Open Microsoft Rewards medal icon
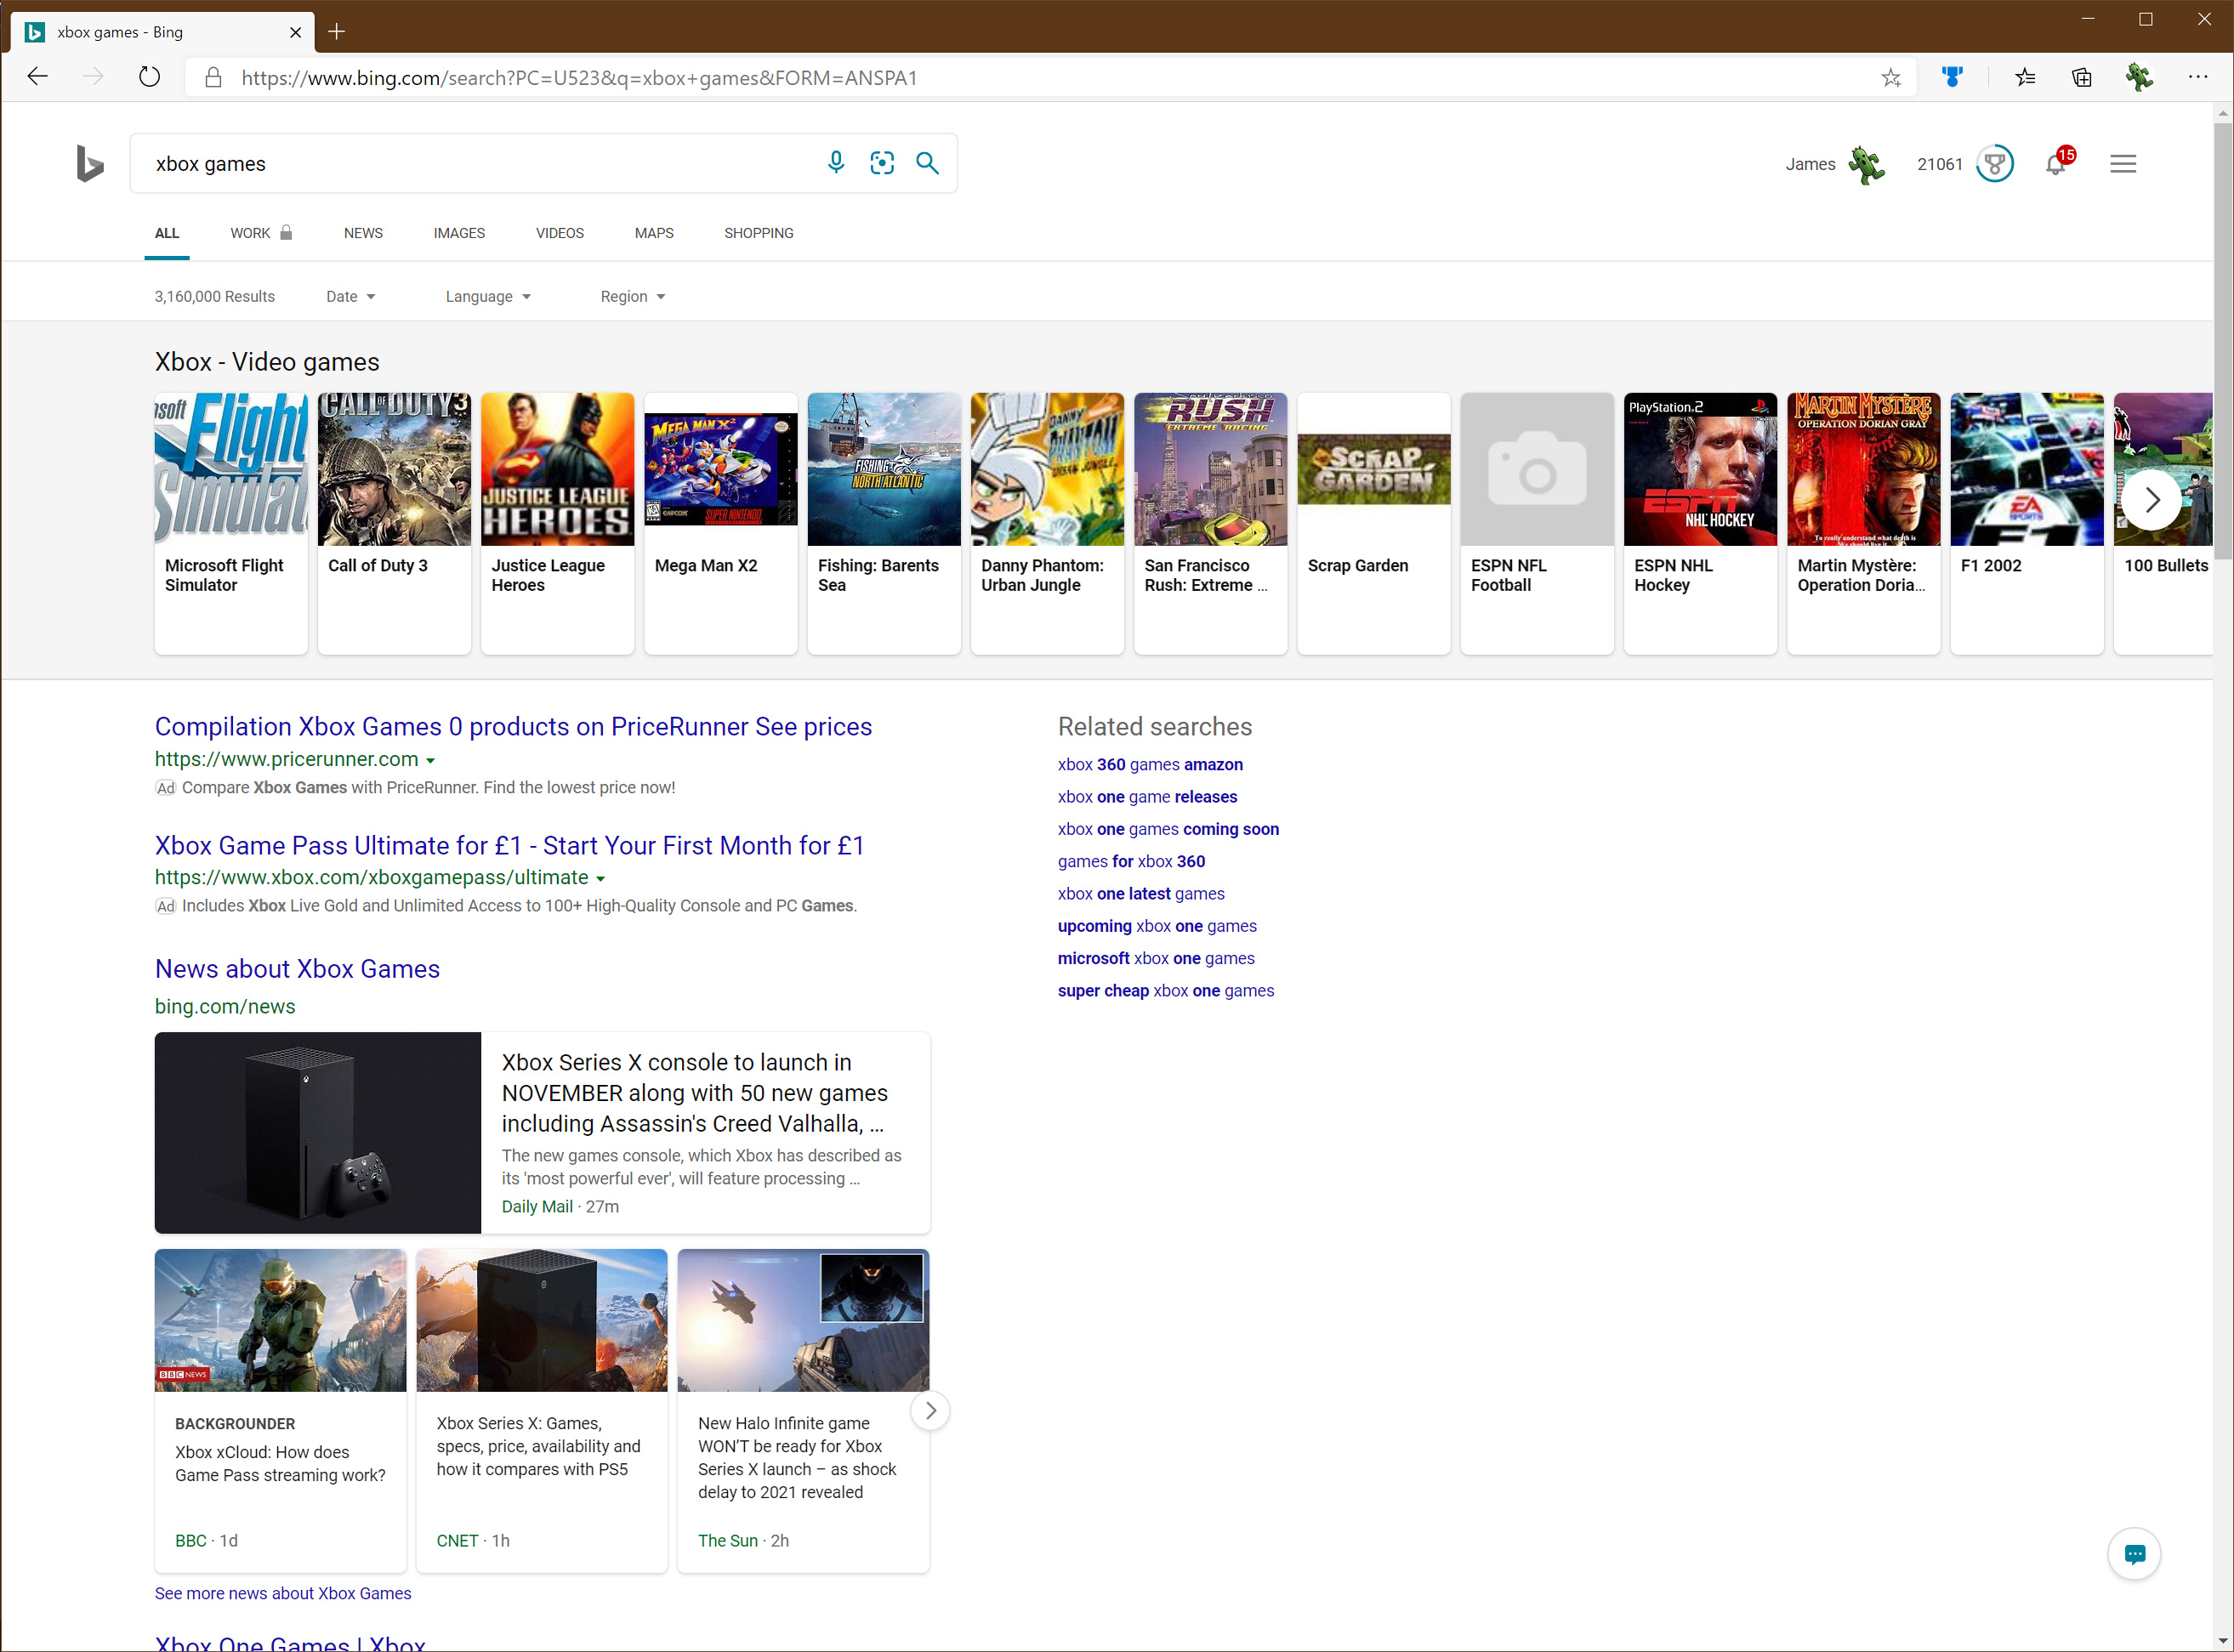 1994,164
